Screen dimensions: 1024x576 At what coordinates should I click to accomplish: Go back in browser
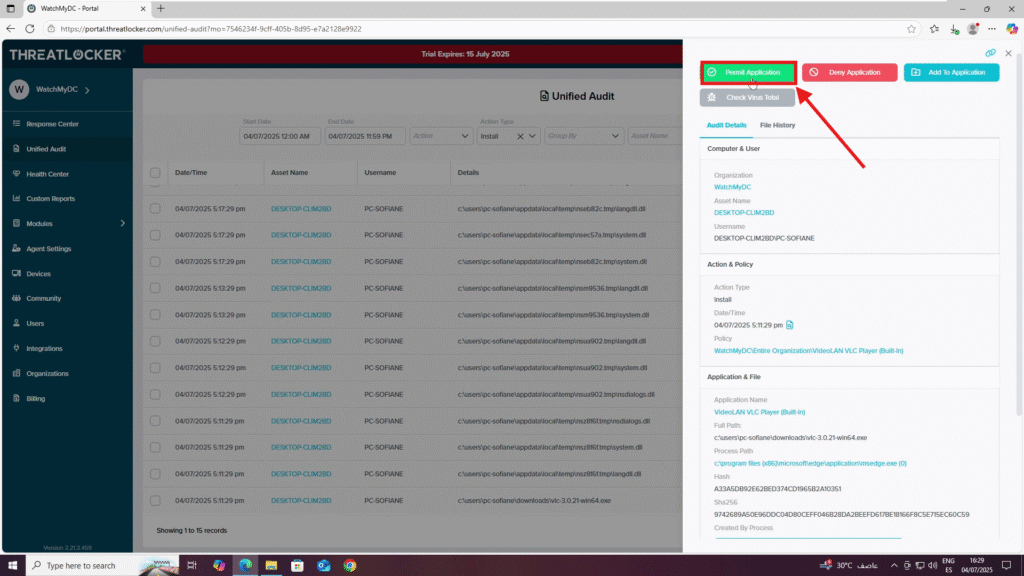[x=10, y=29]
